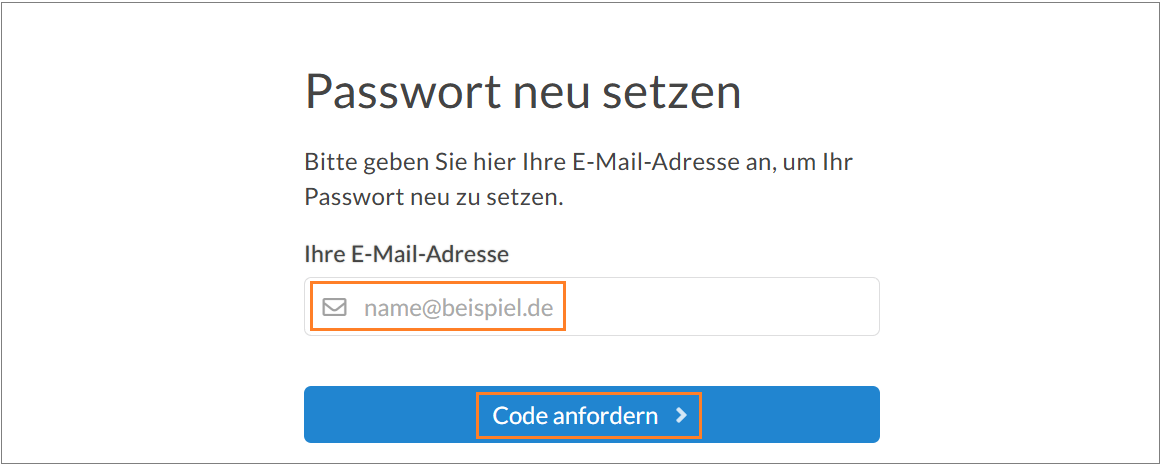This screenshot has width=1162, height=466.
Task: Click the right chevron on Code anfordern button
Action: click(x=682, y=416)
